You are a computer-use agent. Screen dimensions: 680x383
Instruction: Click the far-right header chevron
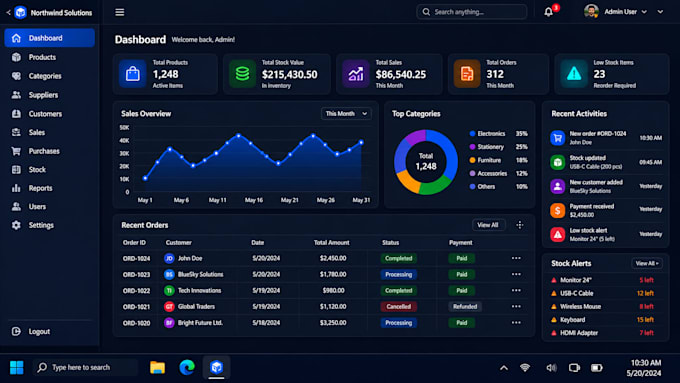click(x=660, y=12)
